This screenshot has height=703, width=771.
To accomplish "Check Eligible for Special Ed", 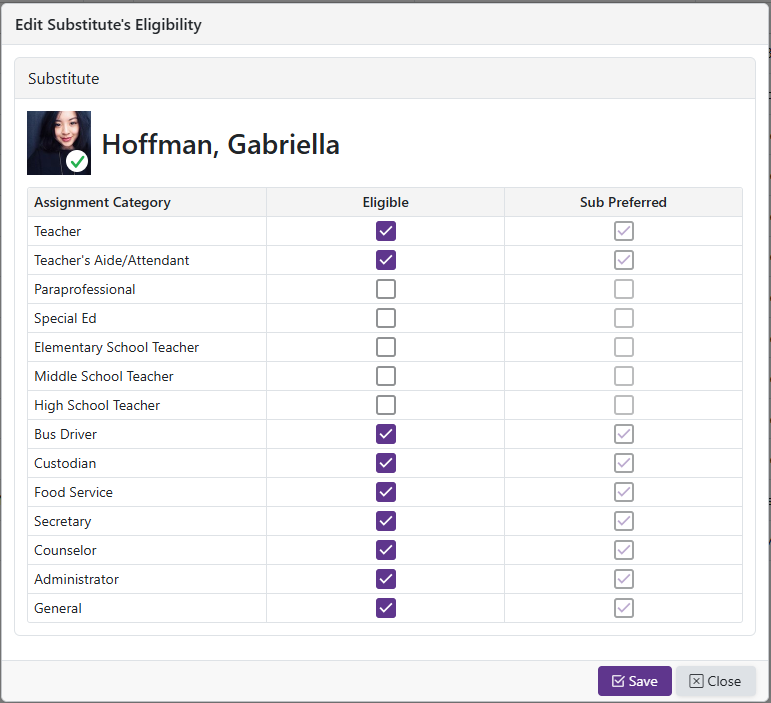I will point(386,318).
